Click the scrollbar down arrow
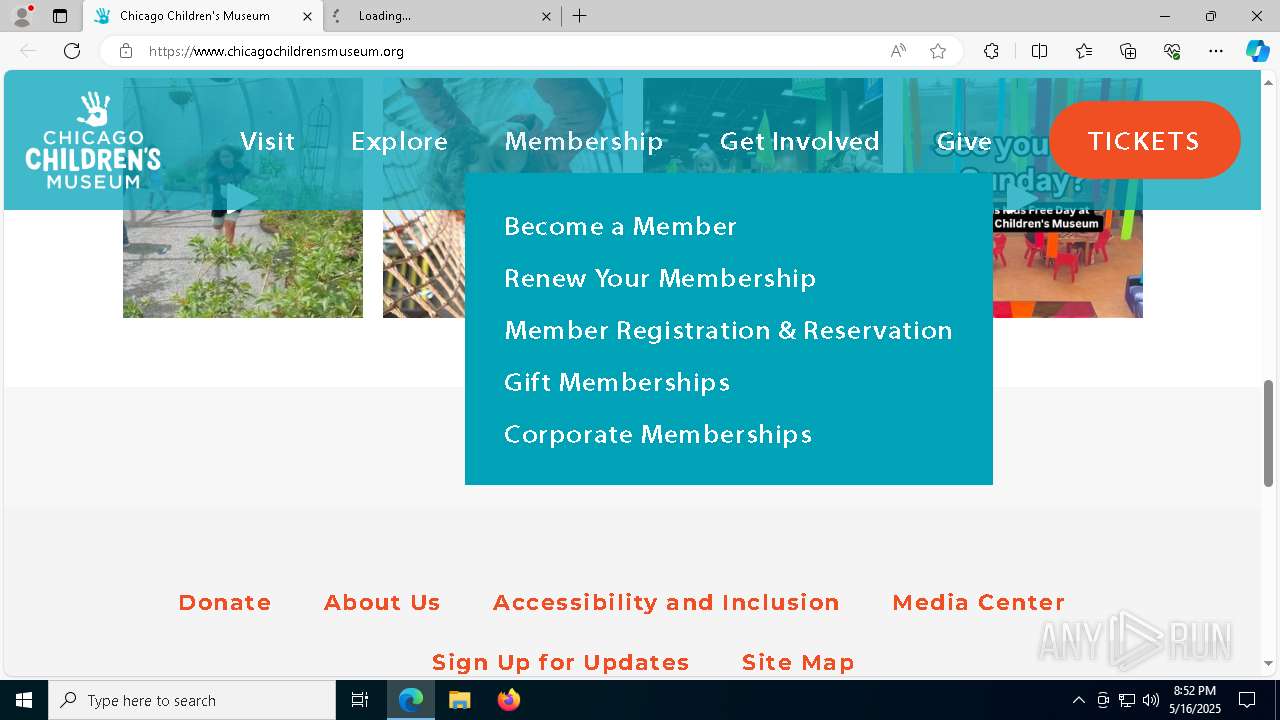 pyautogui.click(x=1269, y=663)
